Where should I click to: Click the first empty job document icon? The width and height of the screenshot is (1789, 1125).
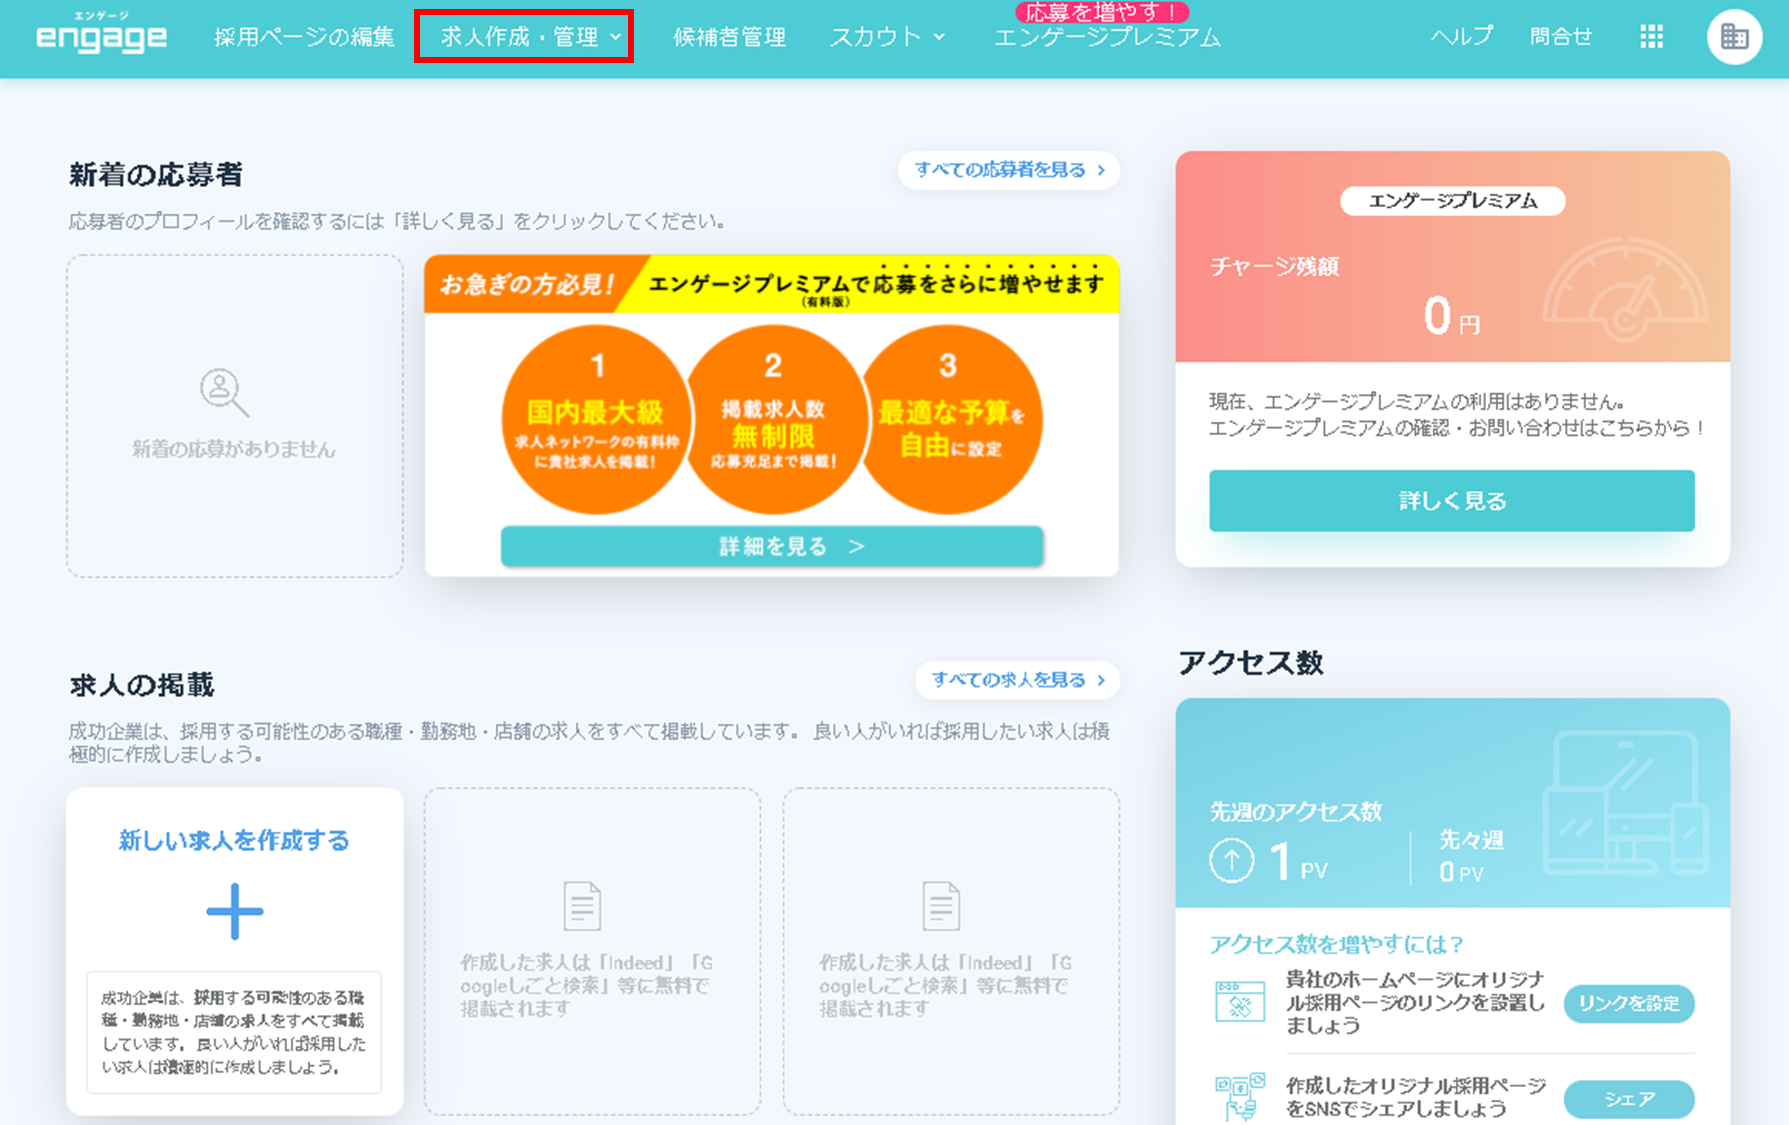click(582, 906)
